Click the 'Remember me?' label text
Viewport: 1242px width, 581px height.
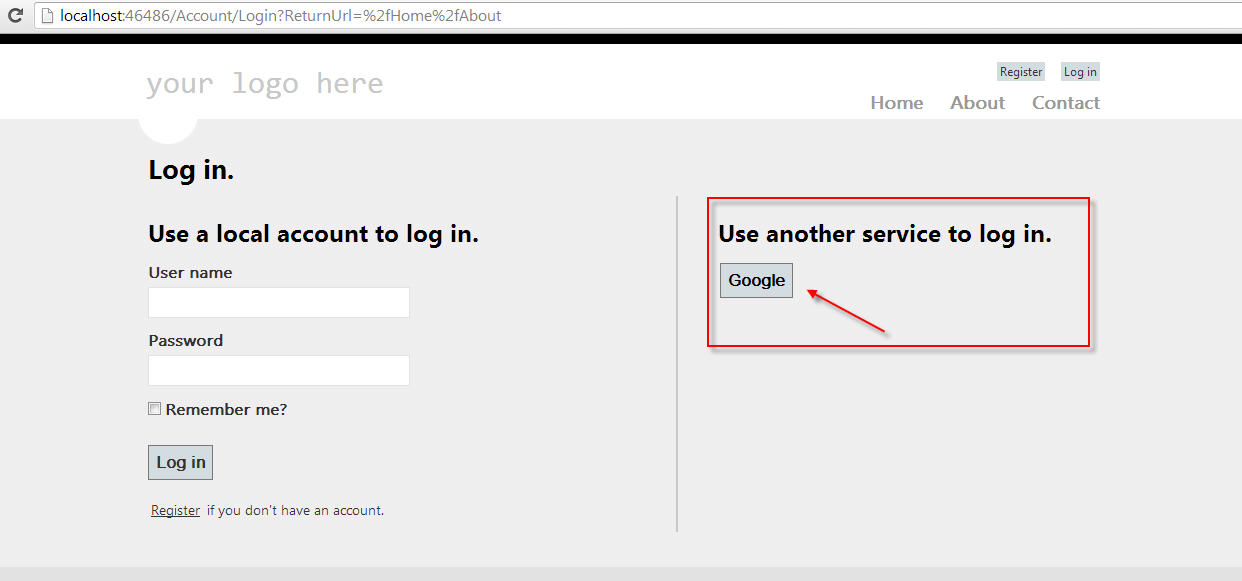tap(226, 409)
